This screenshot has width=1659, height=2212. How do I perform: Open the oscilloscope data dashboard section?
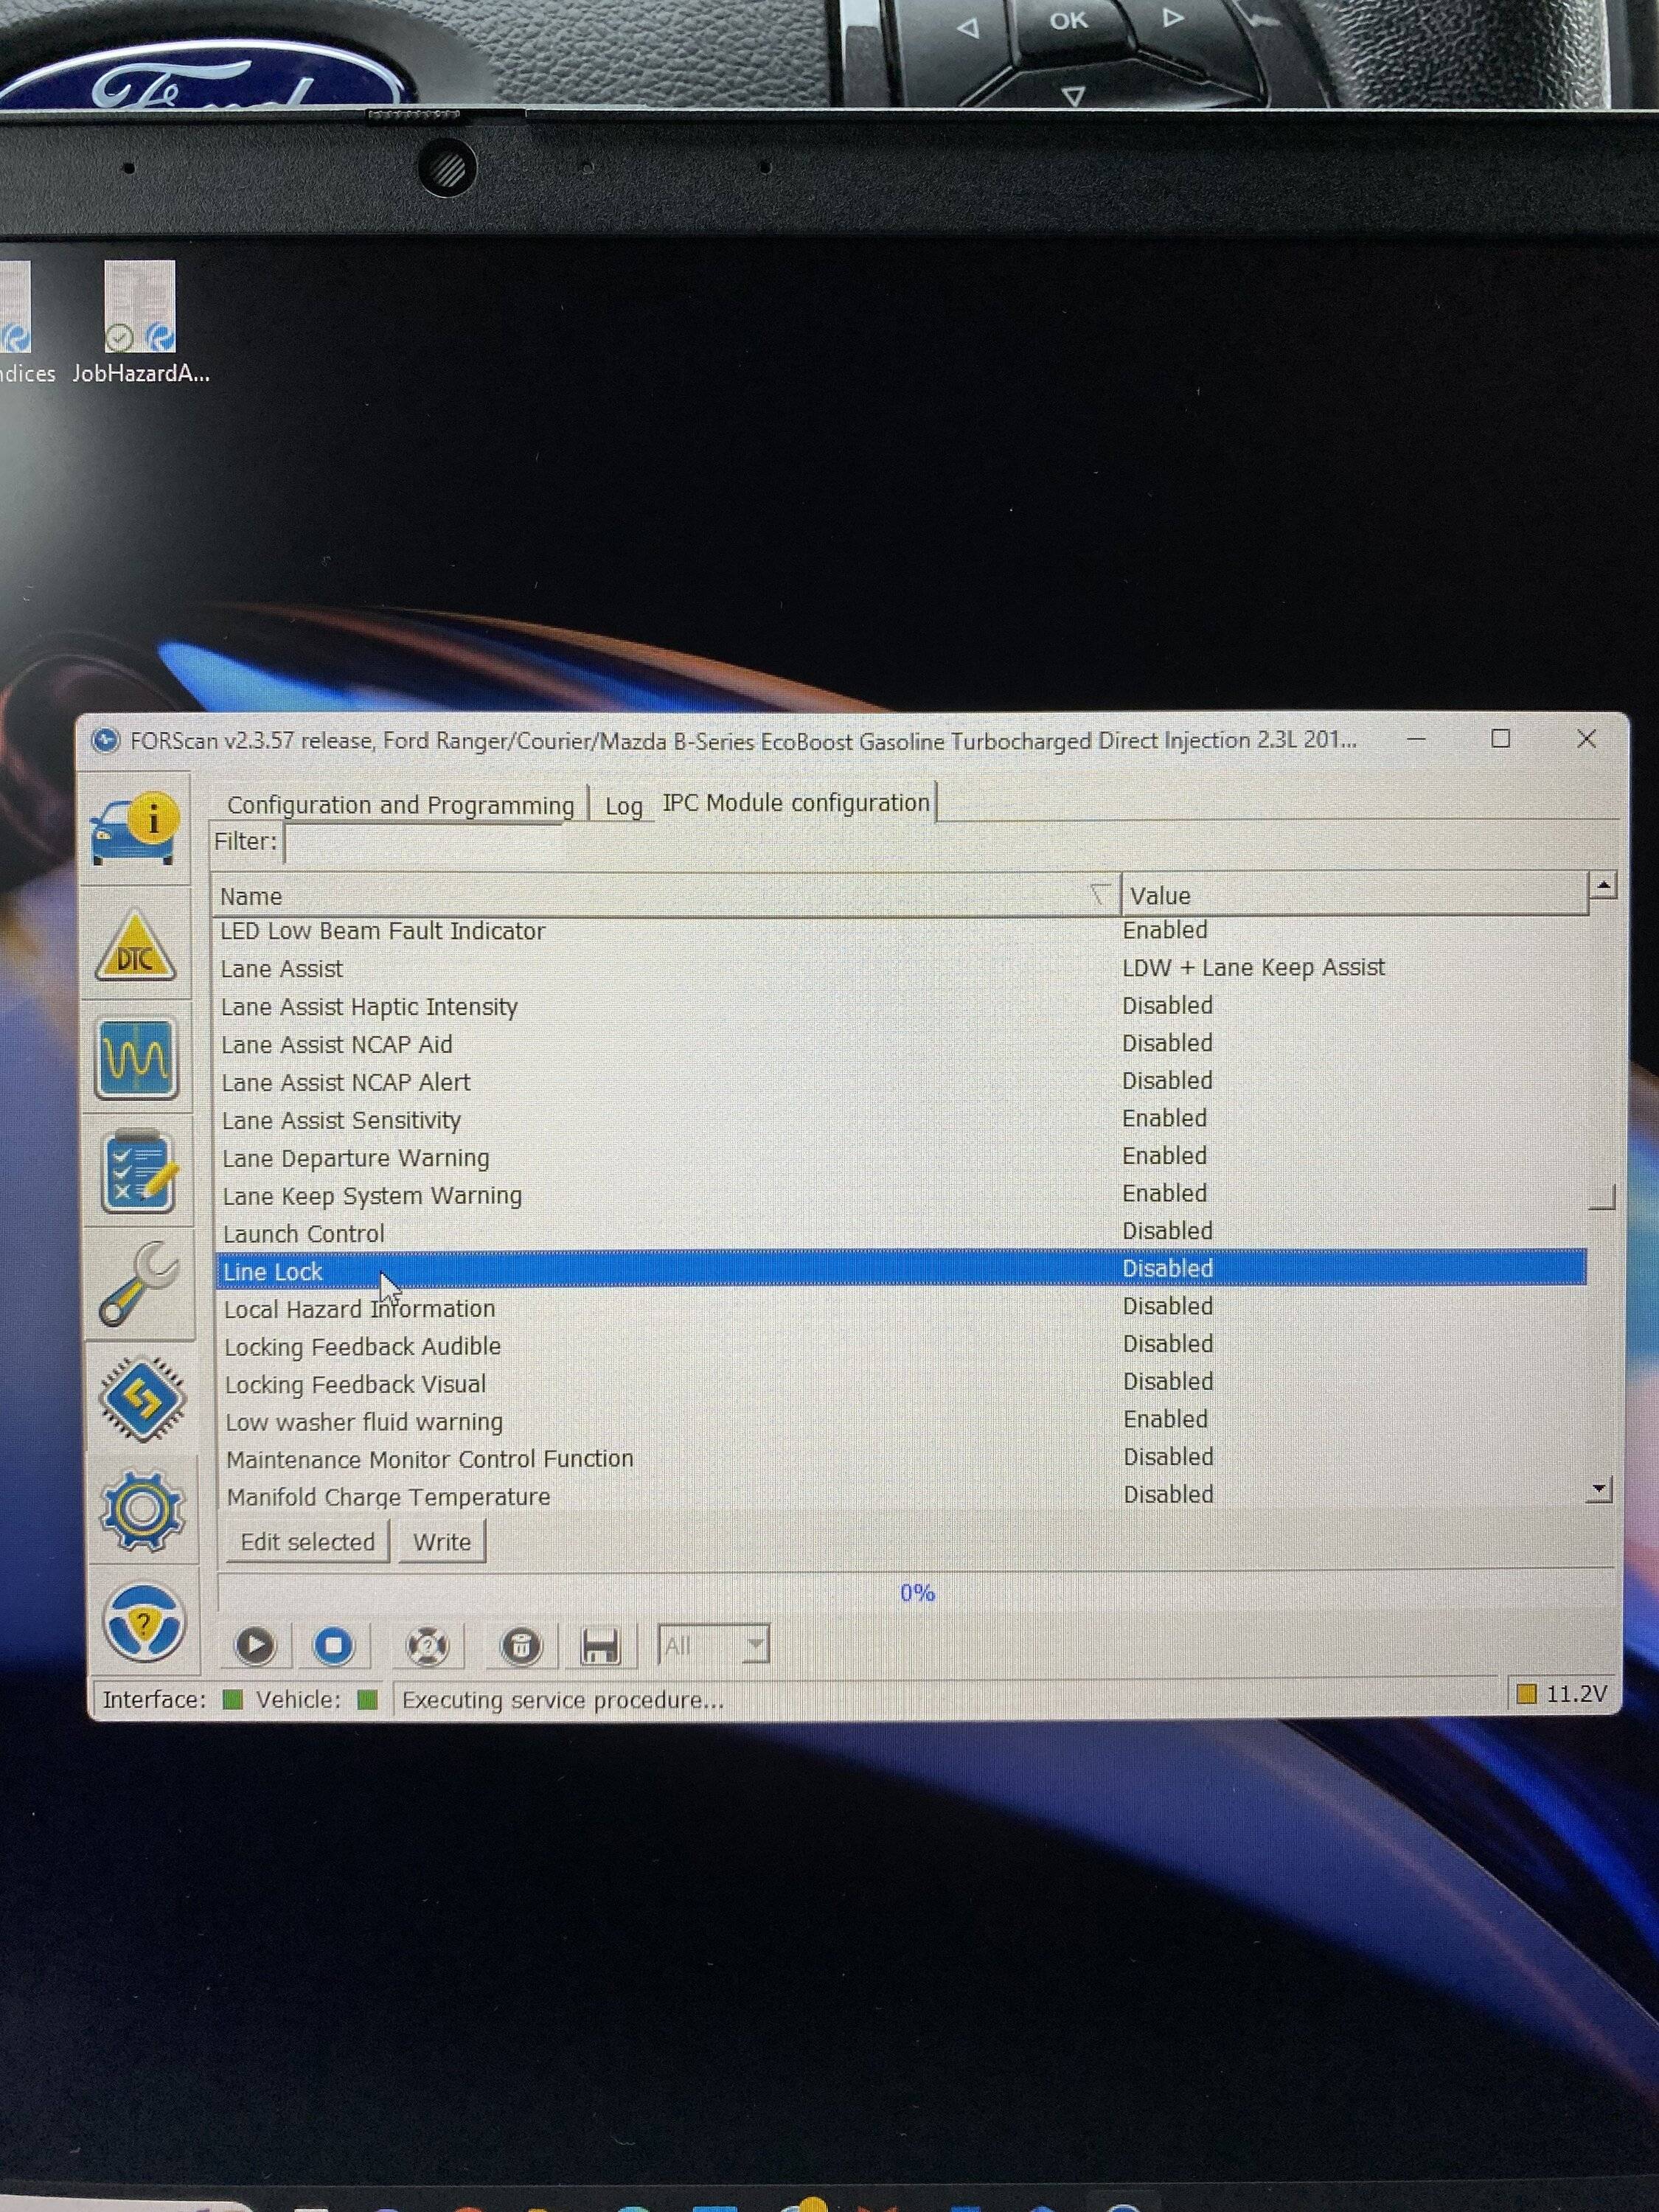click(137, 1058)
